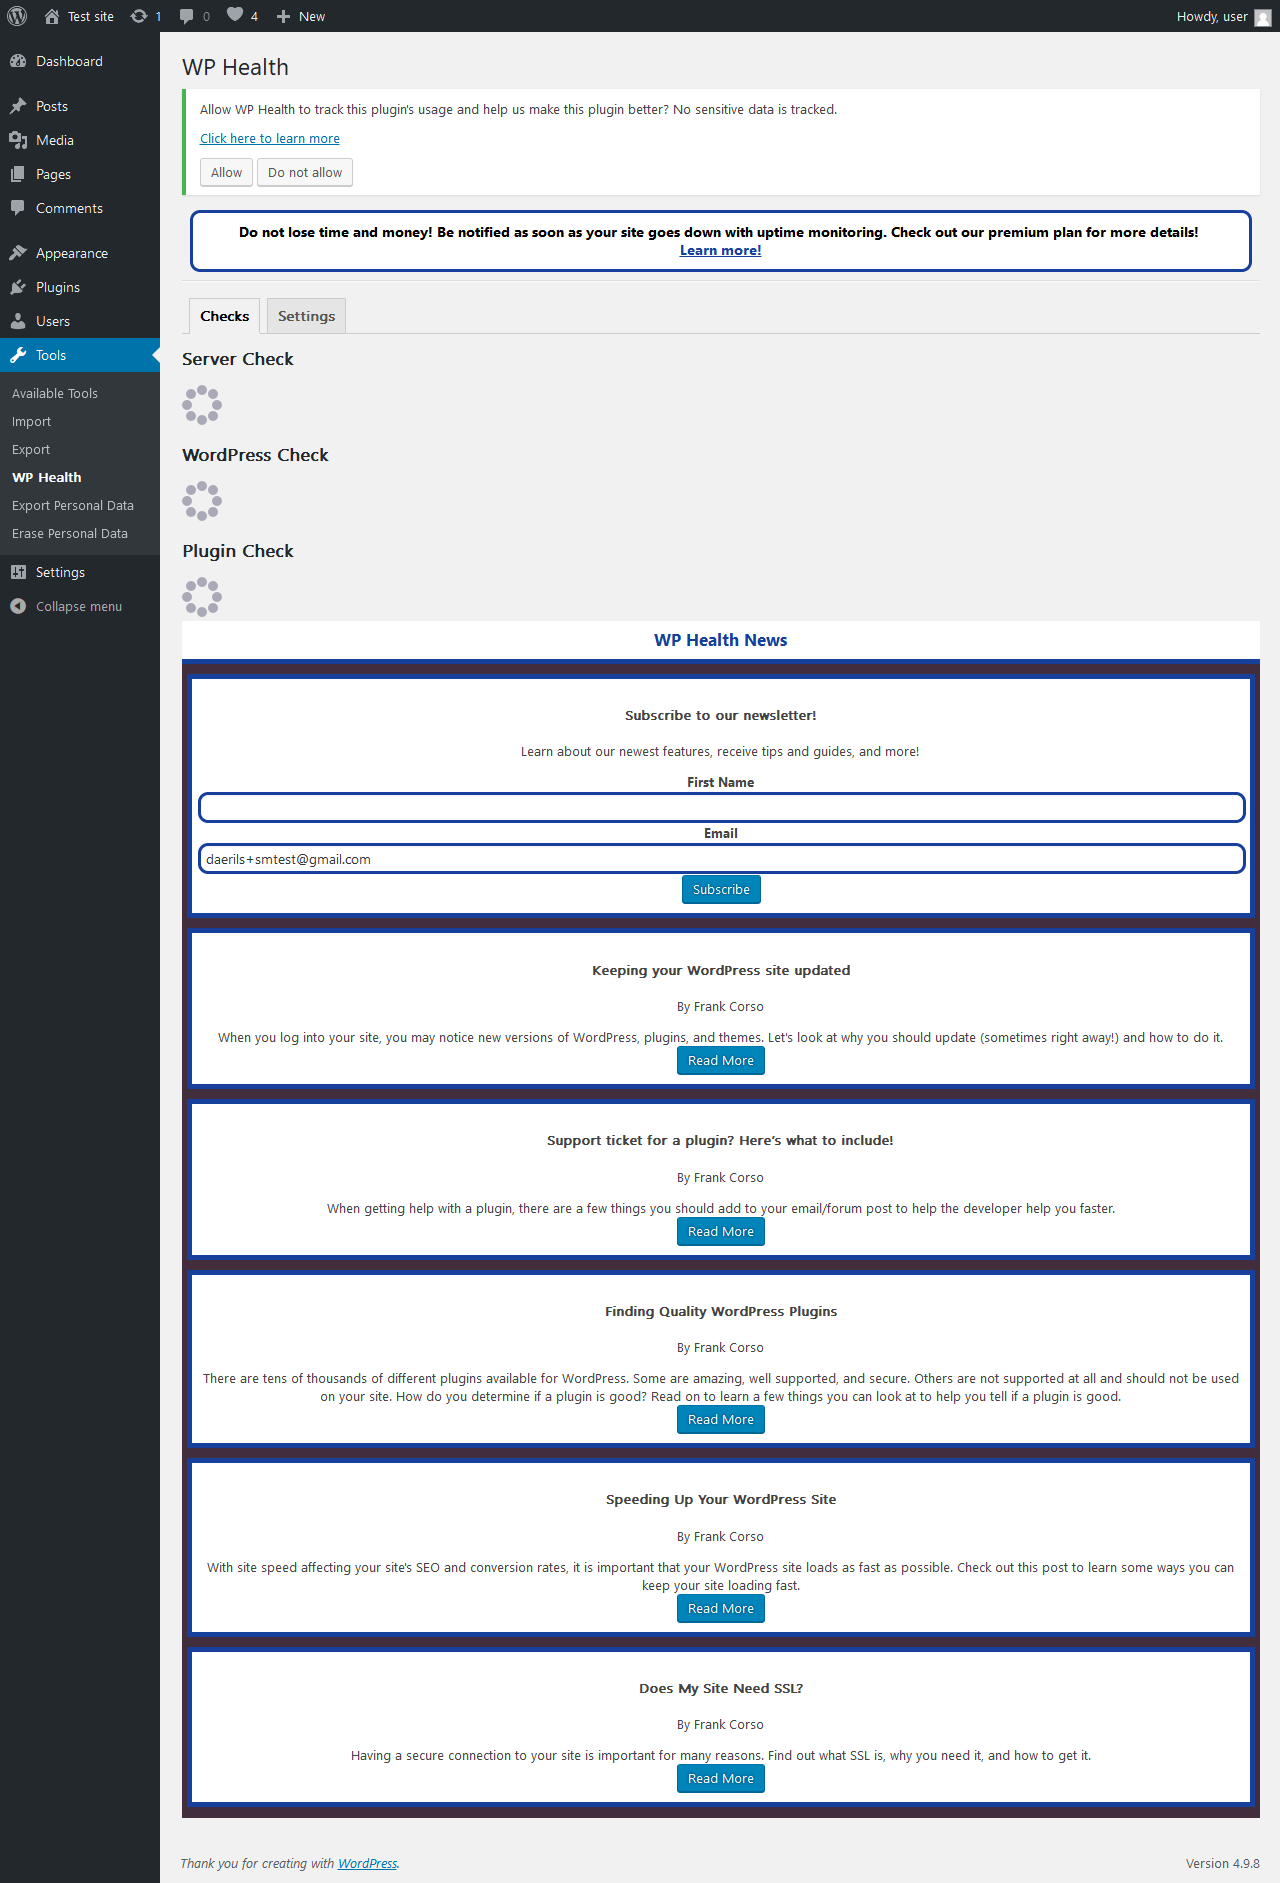Click Do not allow button
Image resolution: width=1280 pixels, height=1883 pixels.
305,172
